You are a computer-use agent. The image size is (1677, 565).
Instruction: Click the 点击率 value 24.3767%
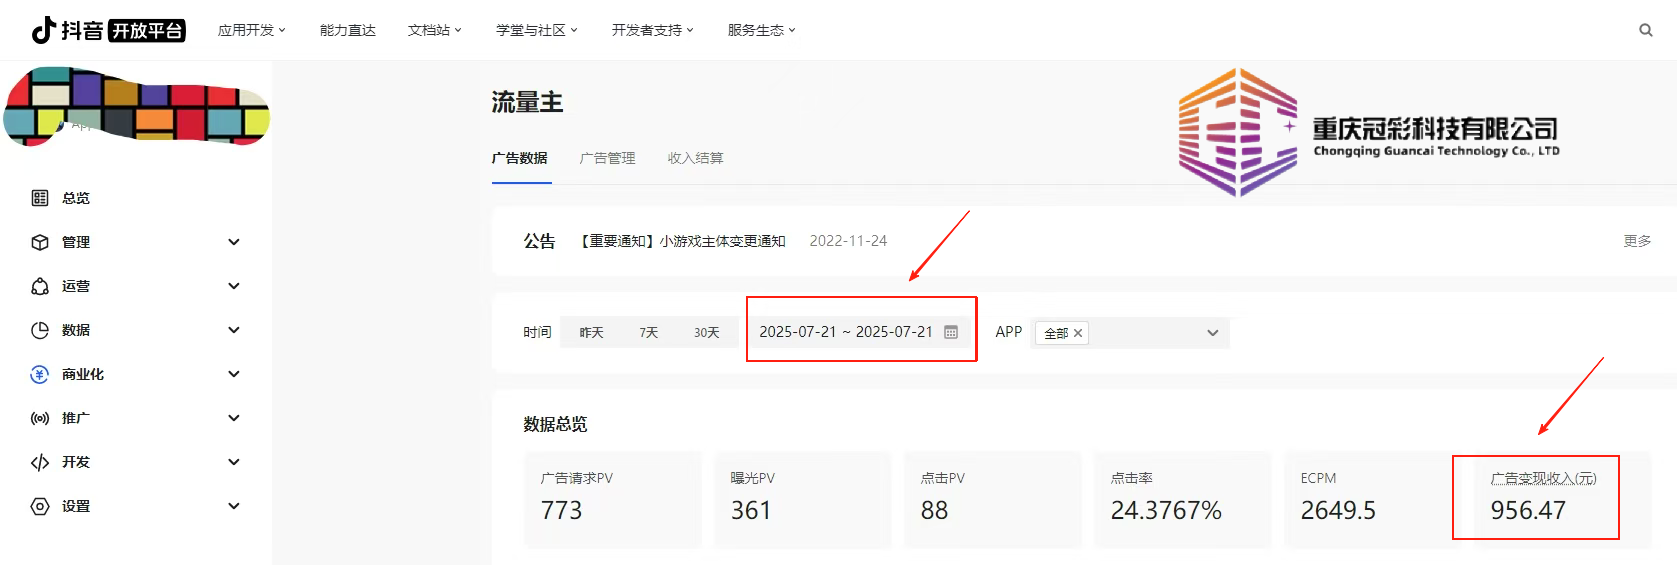1166,510
